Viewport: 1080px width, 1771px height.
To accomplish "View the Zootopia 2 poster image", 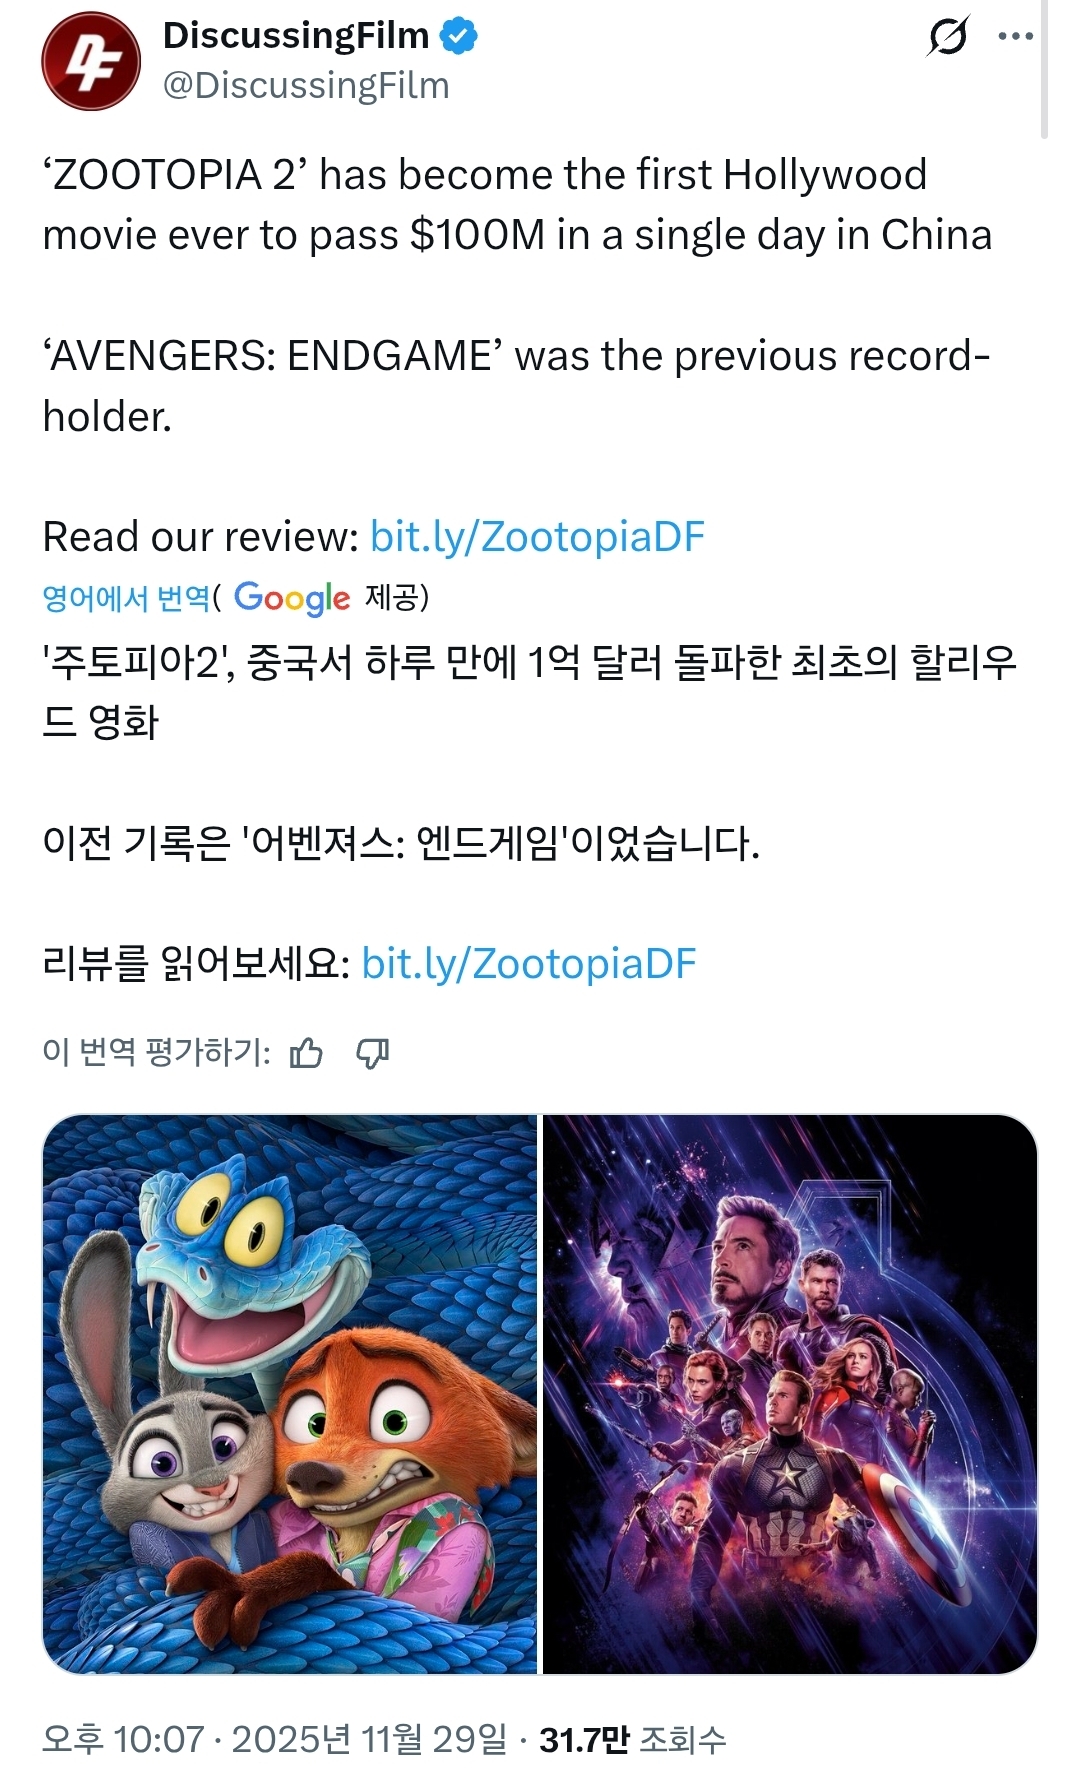I will [290, 1394].
